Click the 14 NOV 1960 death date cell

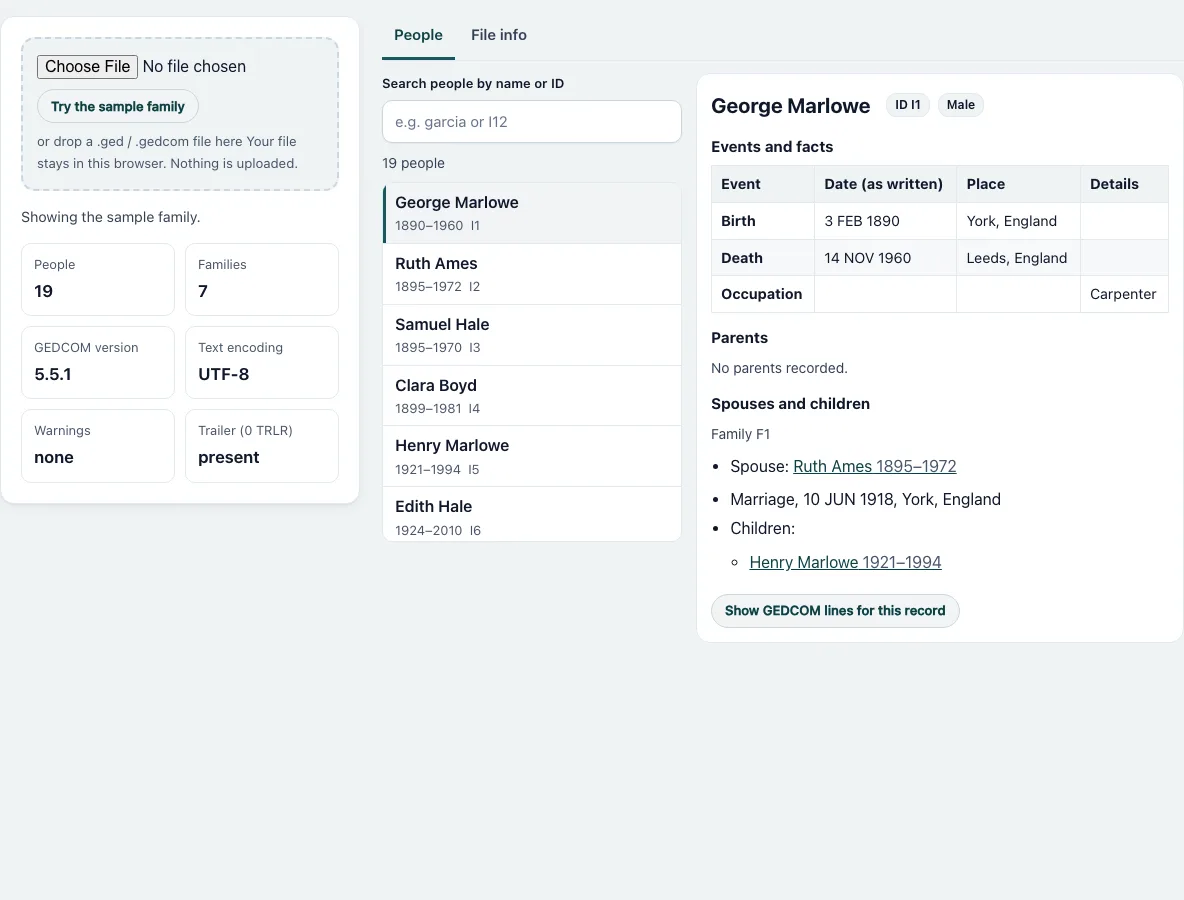tap(885, 258)
